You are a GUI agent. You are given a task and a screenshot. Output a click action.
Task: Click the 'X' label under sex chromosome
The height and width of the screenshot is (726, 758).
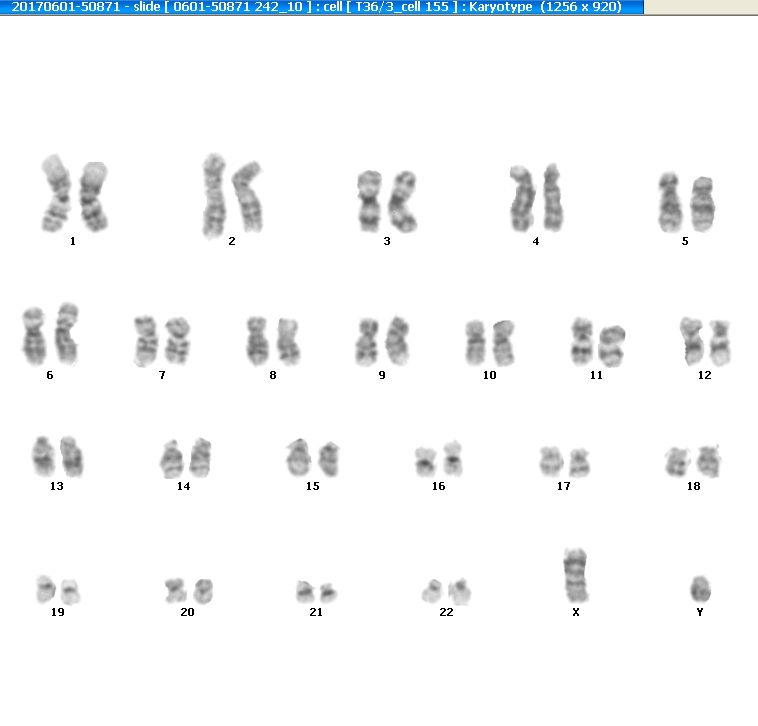(576, 612)
